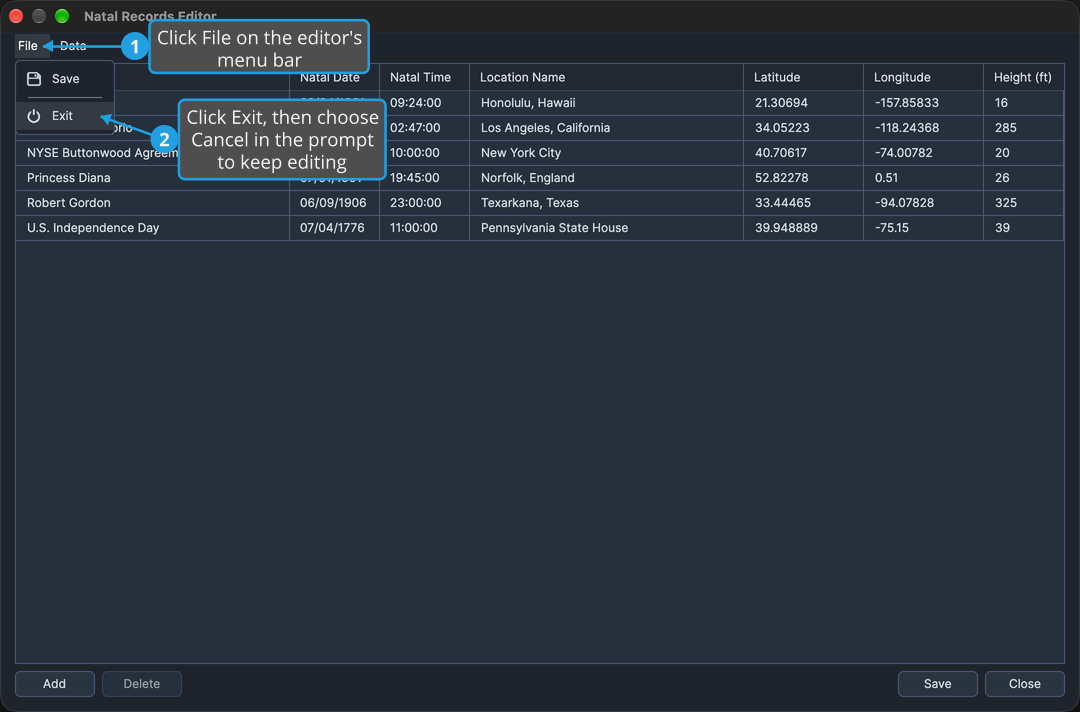Click the Location Name column header
The height and width of the screenshot is (712, 1080).
606,77
